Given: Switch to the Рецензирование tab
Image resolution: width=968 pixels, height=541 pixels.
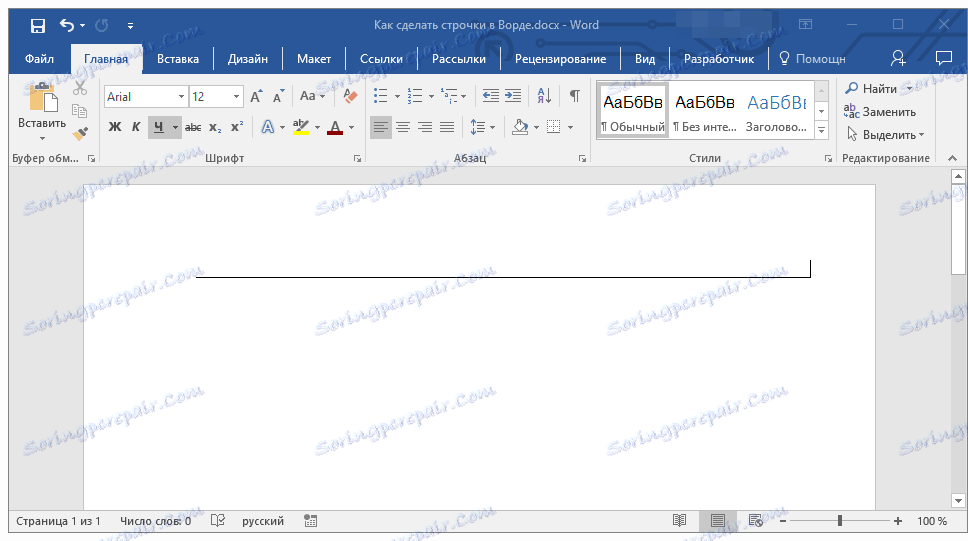Looking at the screenshot, I should [x=561, y=59].
